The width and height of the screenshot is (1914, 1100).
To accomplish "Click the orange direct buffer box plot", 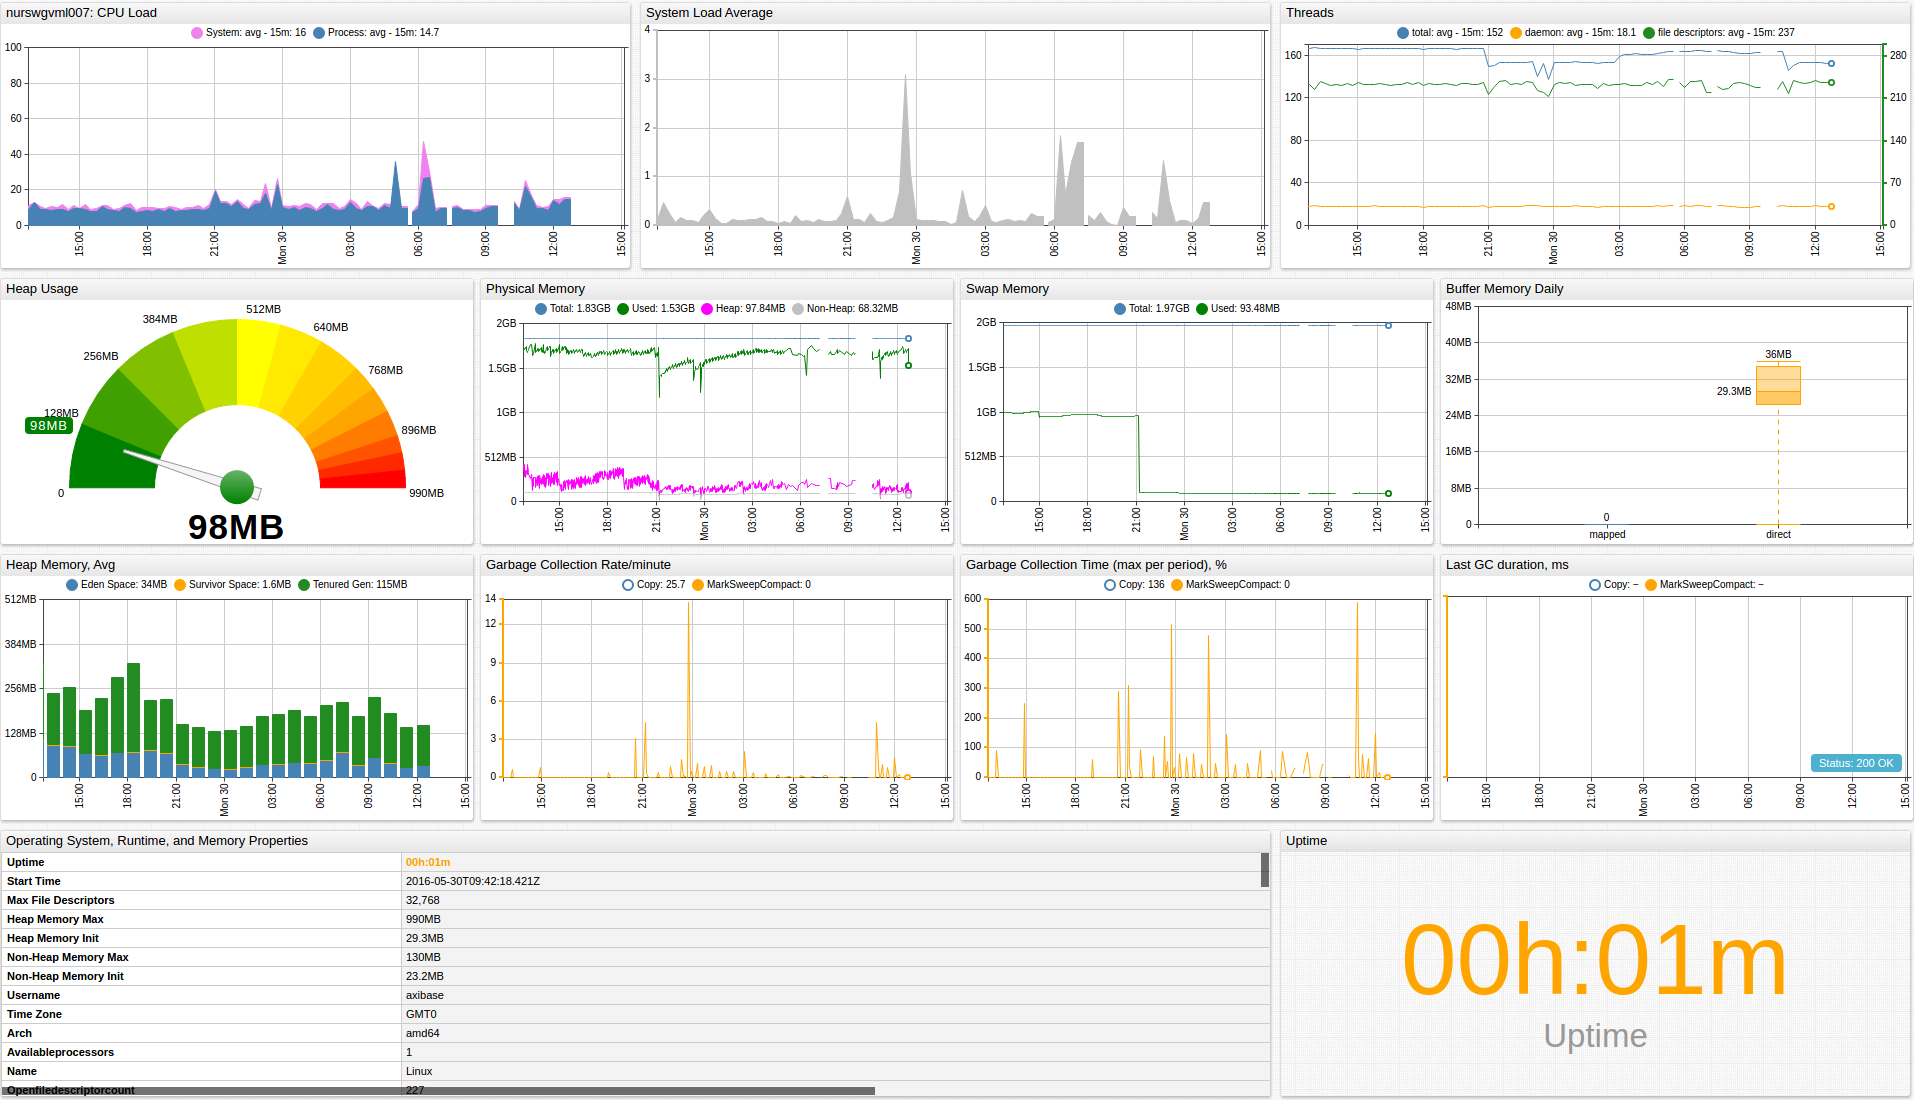I will click(1778, 385).
